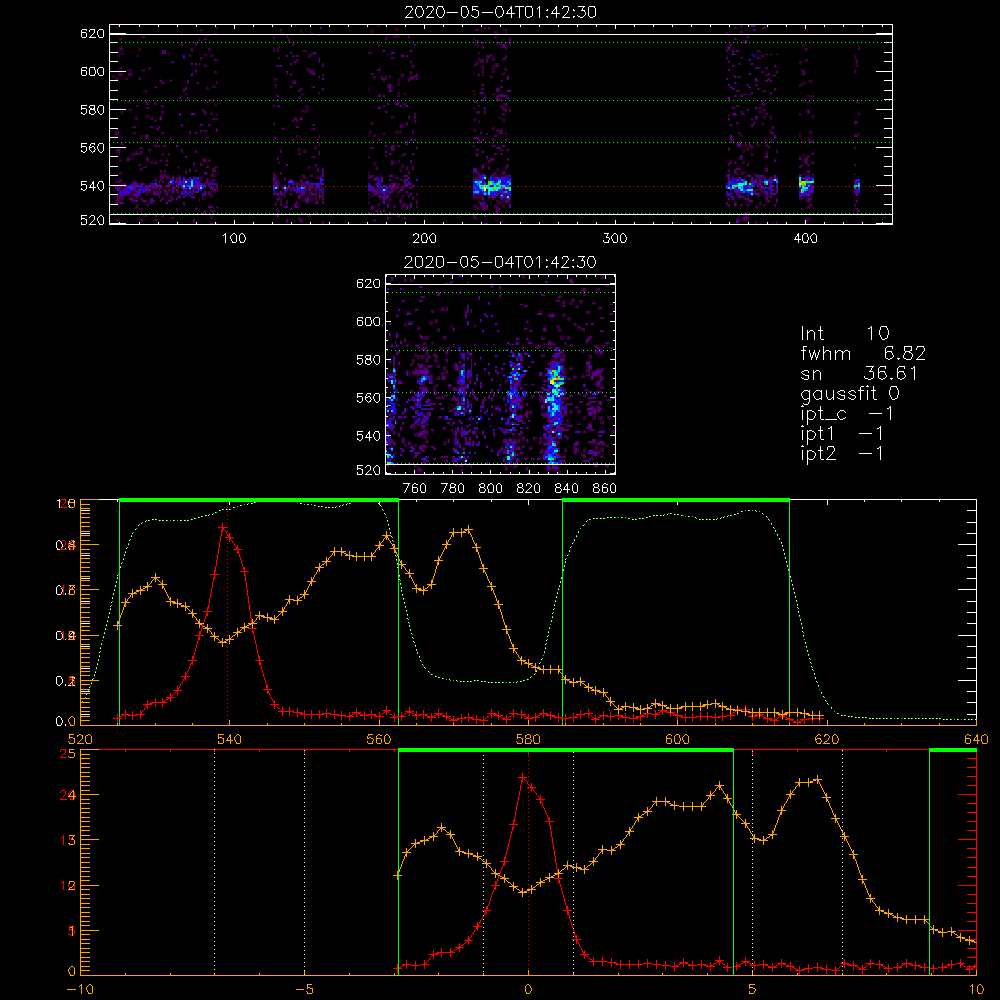Click the 520 x-axis label of the profile plot

(x=80, y=739)
